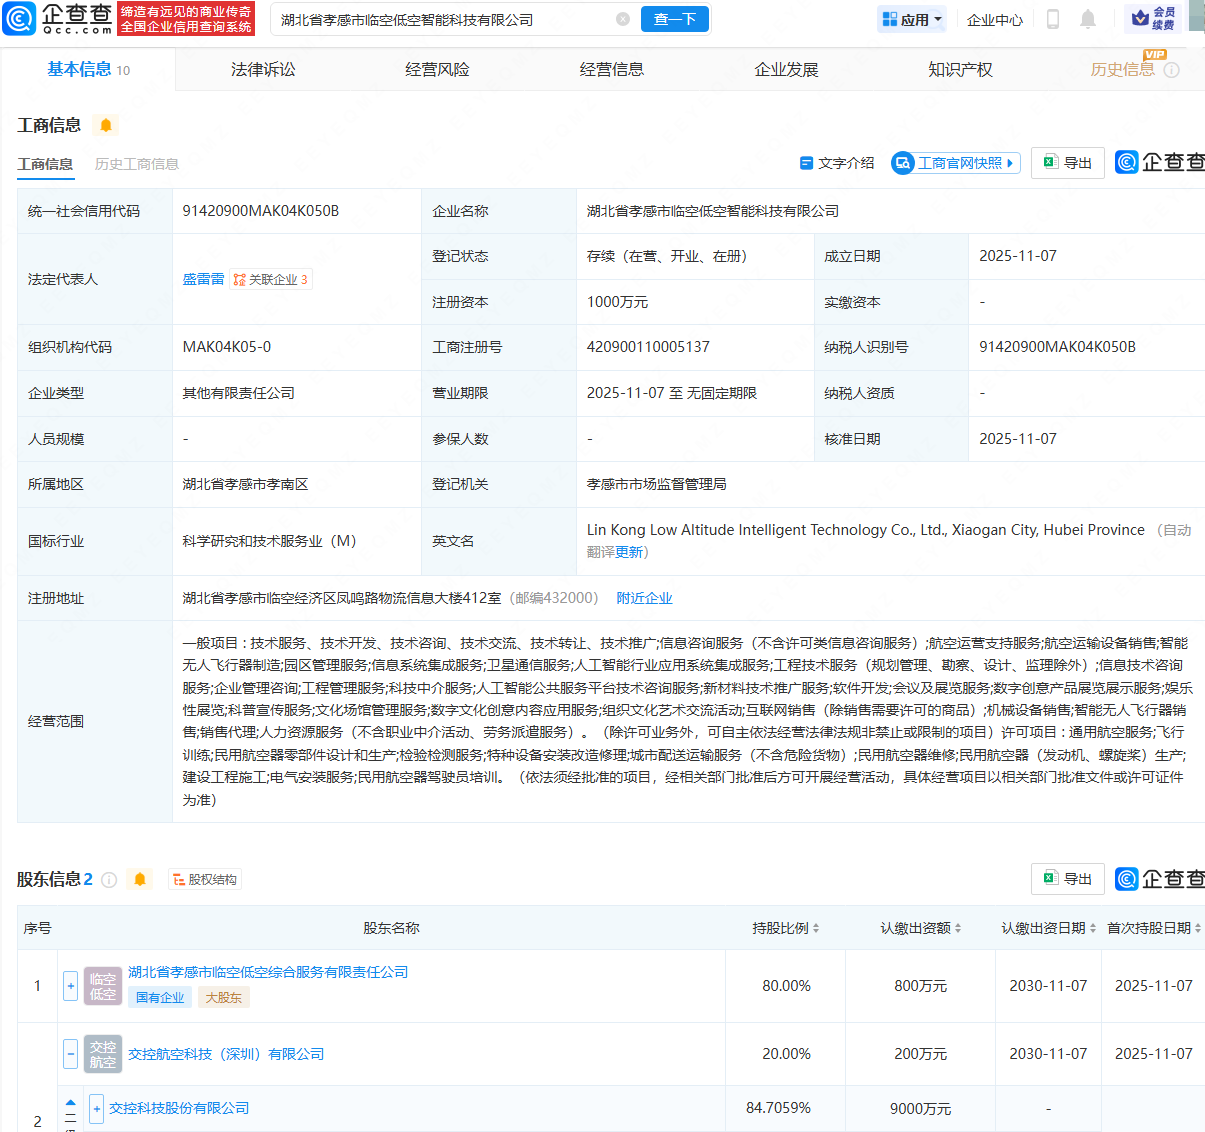Click the 查一下 search button
The width and height of the screenshot is (1205, 1132).
[x=674, y=19]
